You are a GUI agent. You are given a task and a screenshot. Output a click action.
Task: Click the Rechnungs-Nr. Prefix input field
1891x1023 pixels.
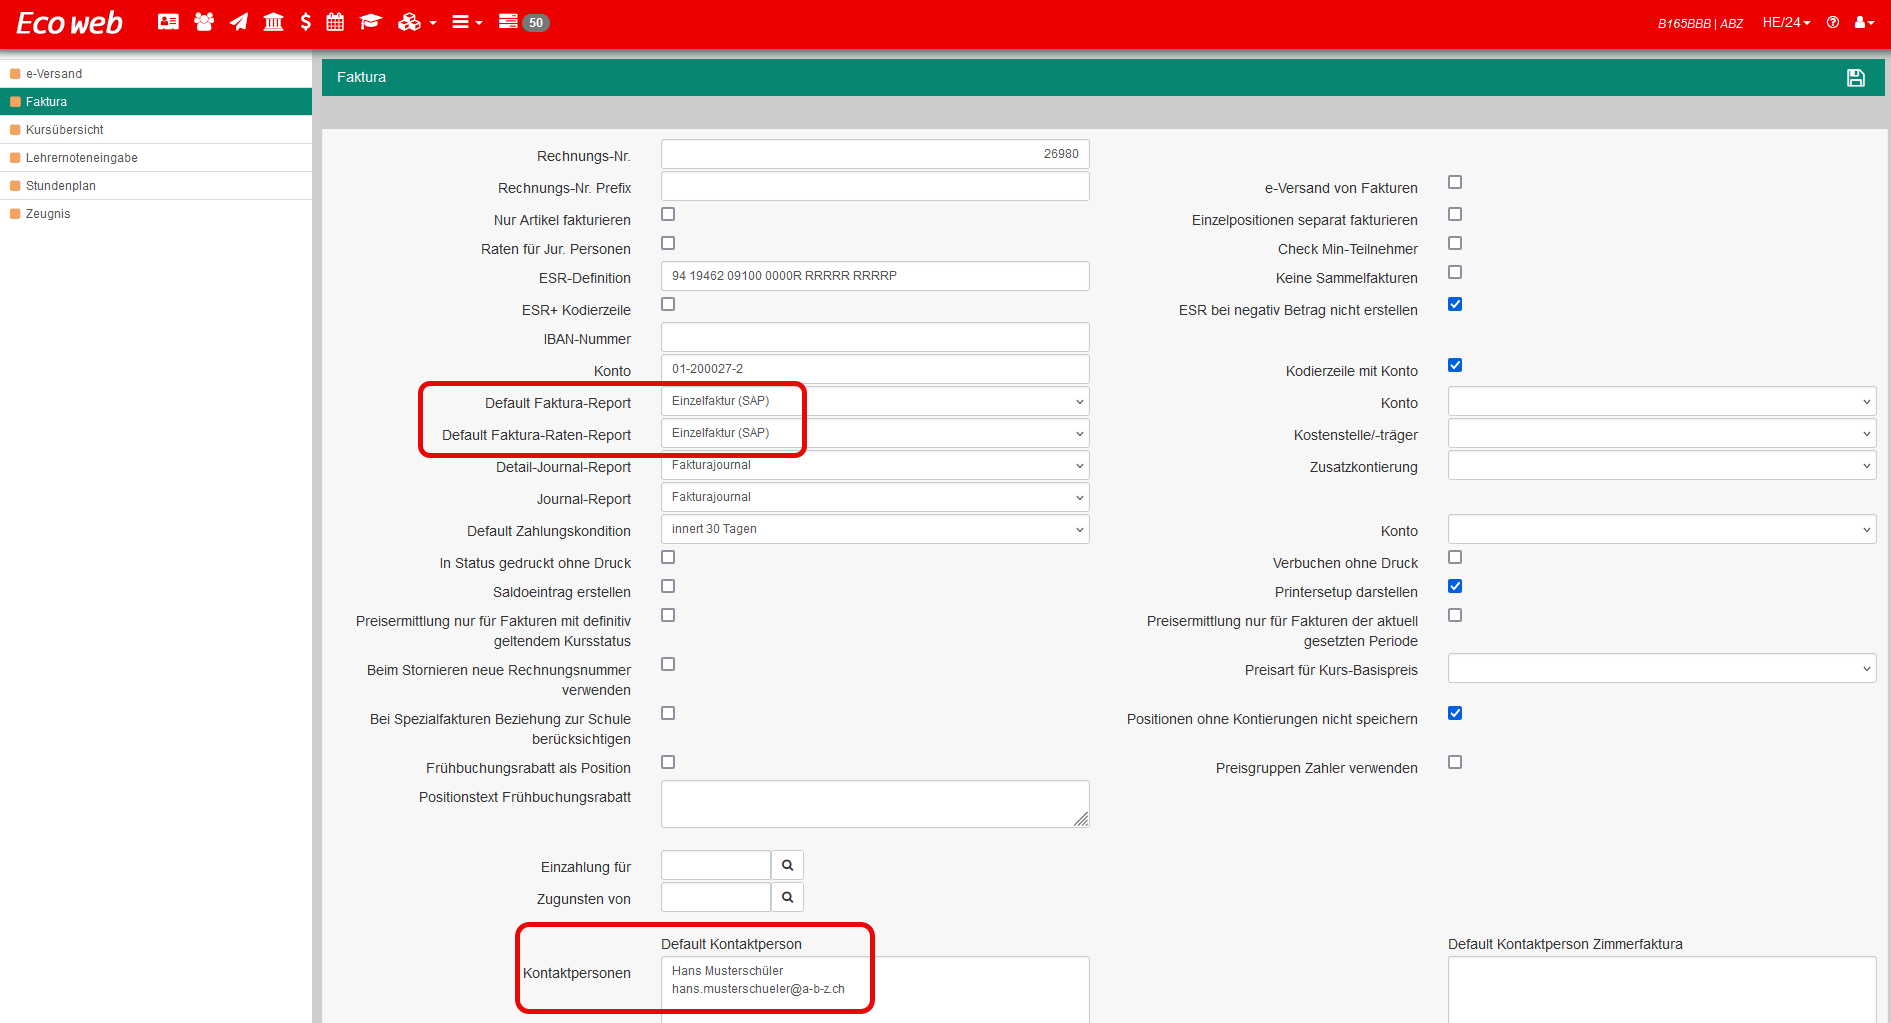[875, 186]
